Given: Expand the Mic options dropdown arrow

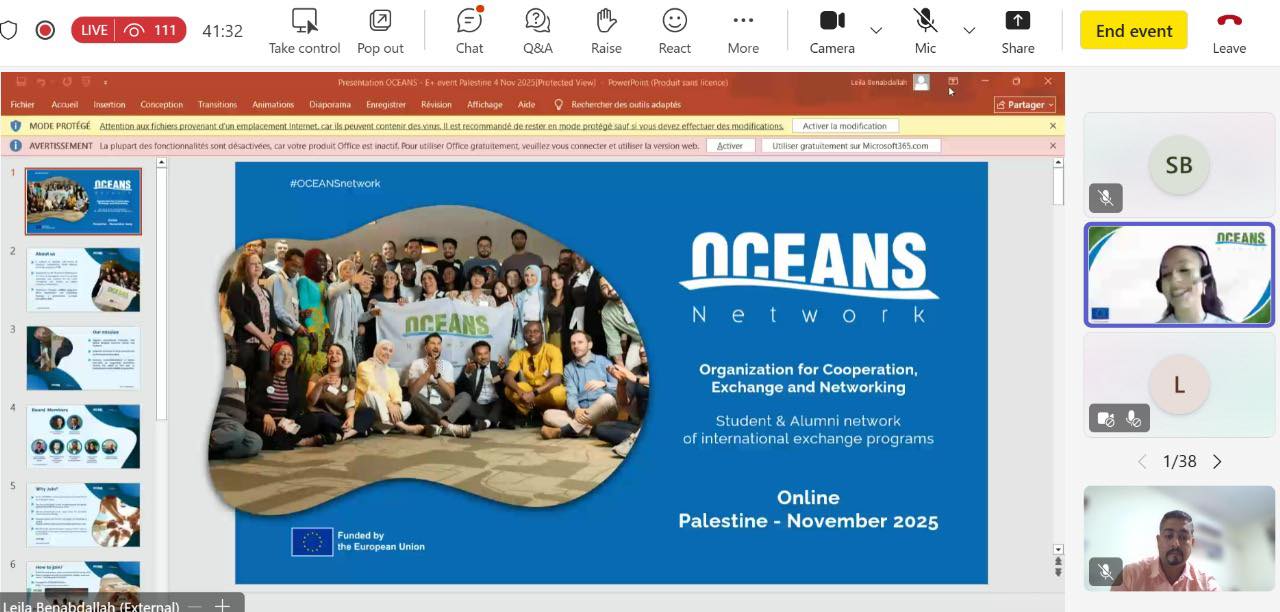Looking at the screenshot, I should (x=969, y=31).
